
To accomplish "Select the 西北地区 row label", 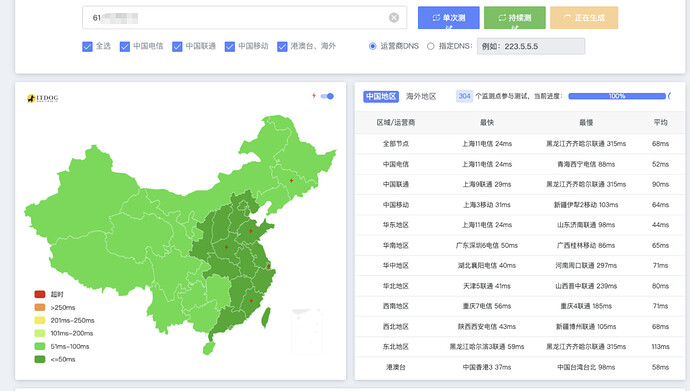I will pos(396,326).
